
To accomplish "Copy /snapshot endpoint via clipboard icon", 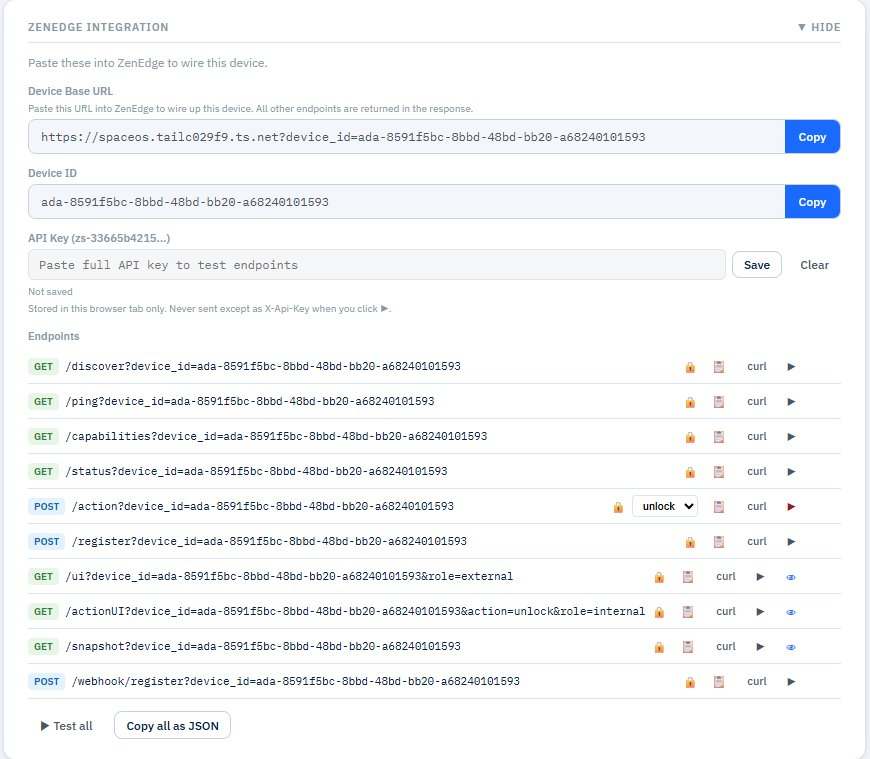I will (x=687, y=647).
